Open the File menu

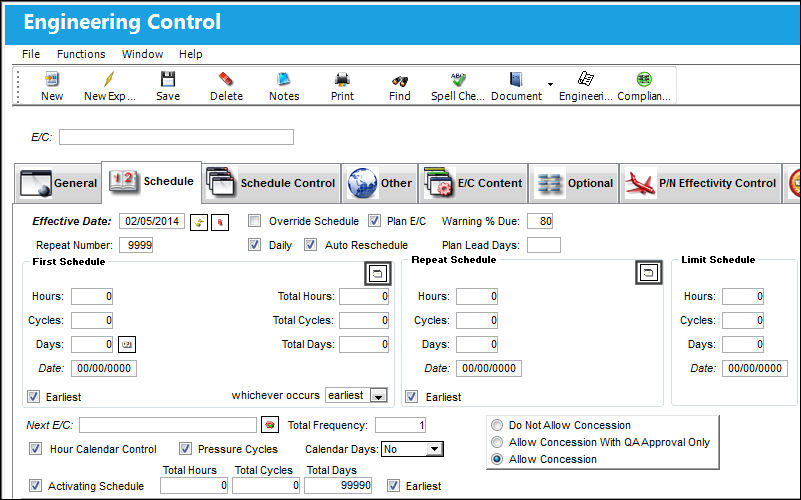click(31, 54)
